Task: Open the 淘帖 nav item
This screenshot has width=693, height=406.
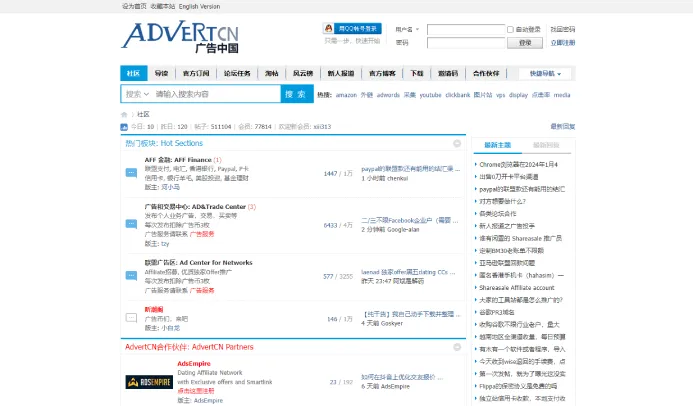Action: click(271, 73)
